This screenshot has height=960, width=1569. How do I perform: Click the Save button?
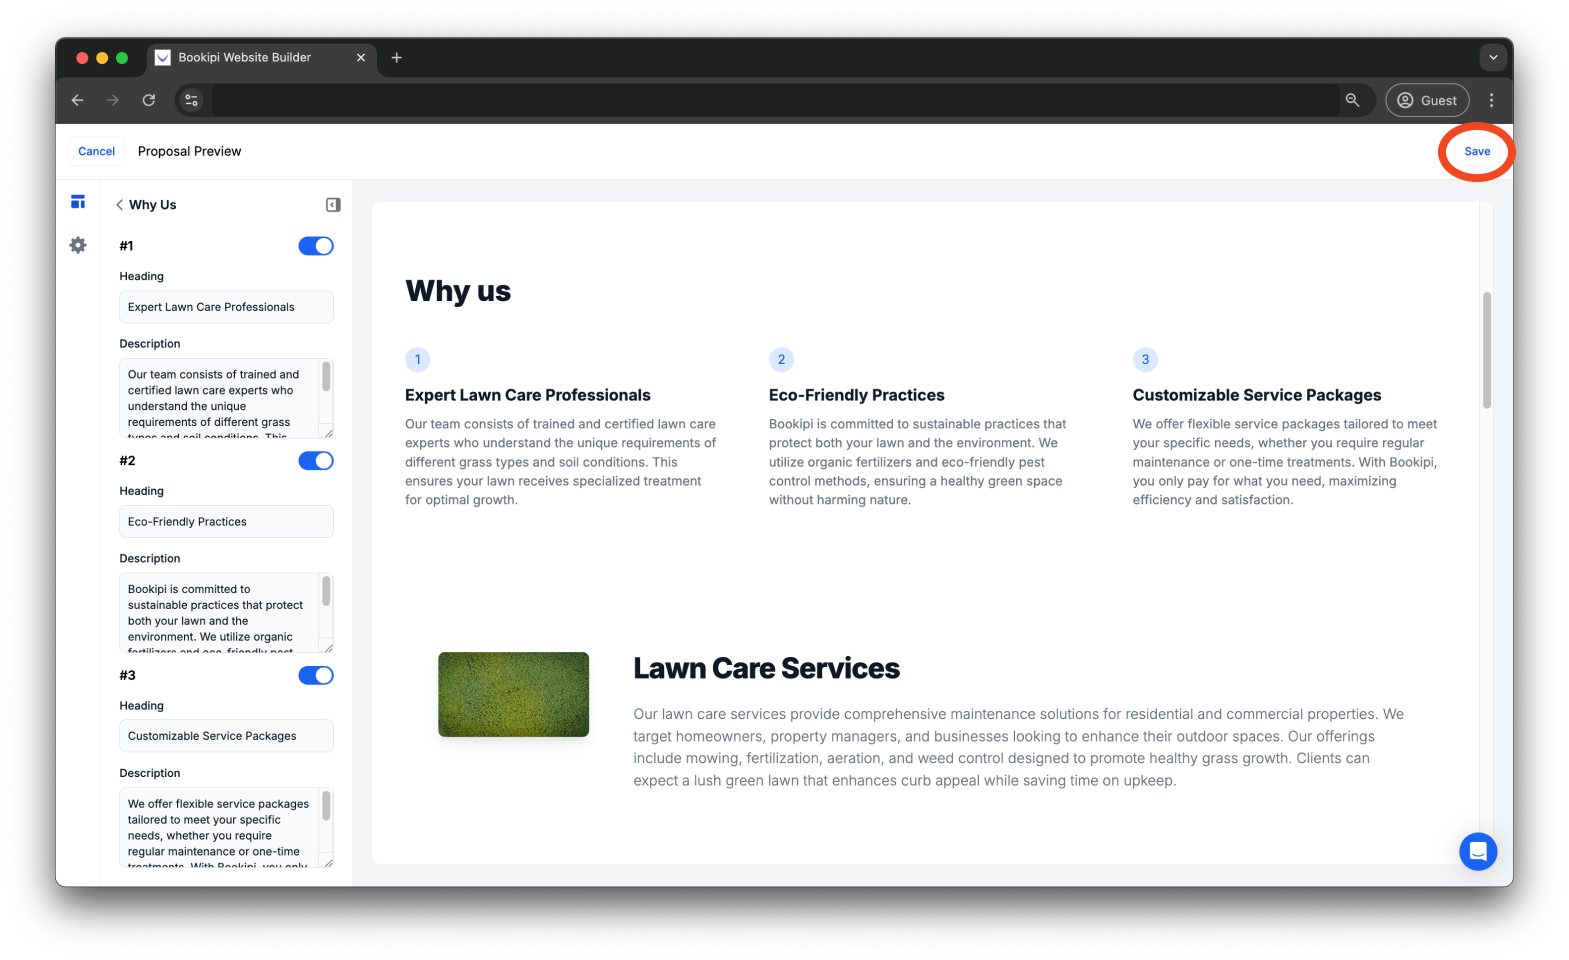click(x=1476, y=151)
